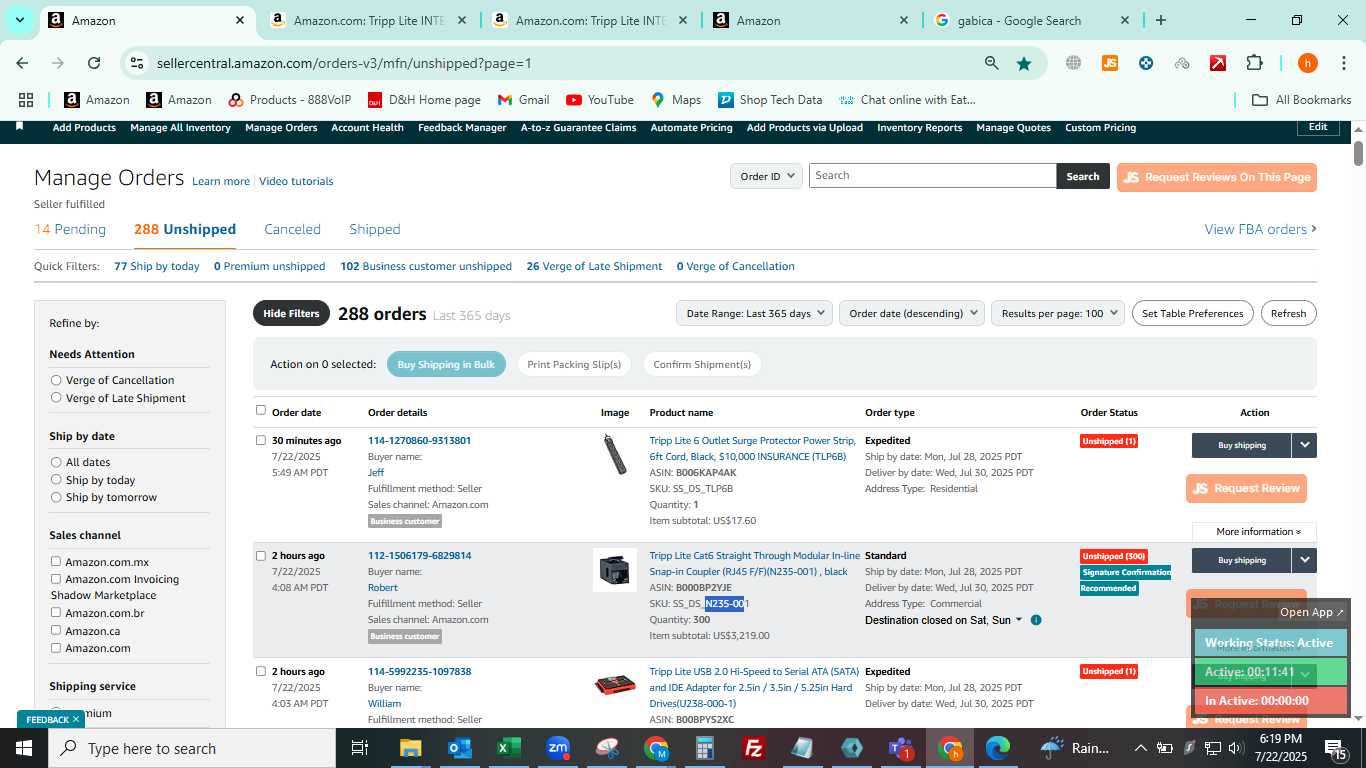Open the D&H Home page bookmark
Viewport: 1366px width, 768px height.
coord(424,100)
